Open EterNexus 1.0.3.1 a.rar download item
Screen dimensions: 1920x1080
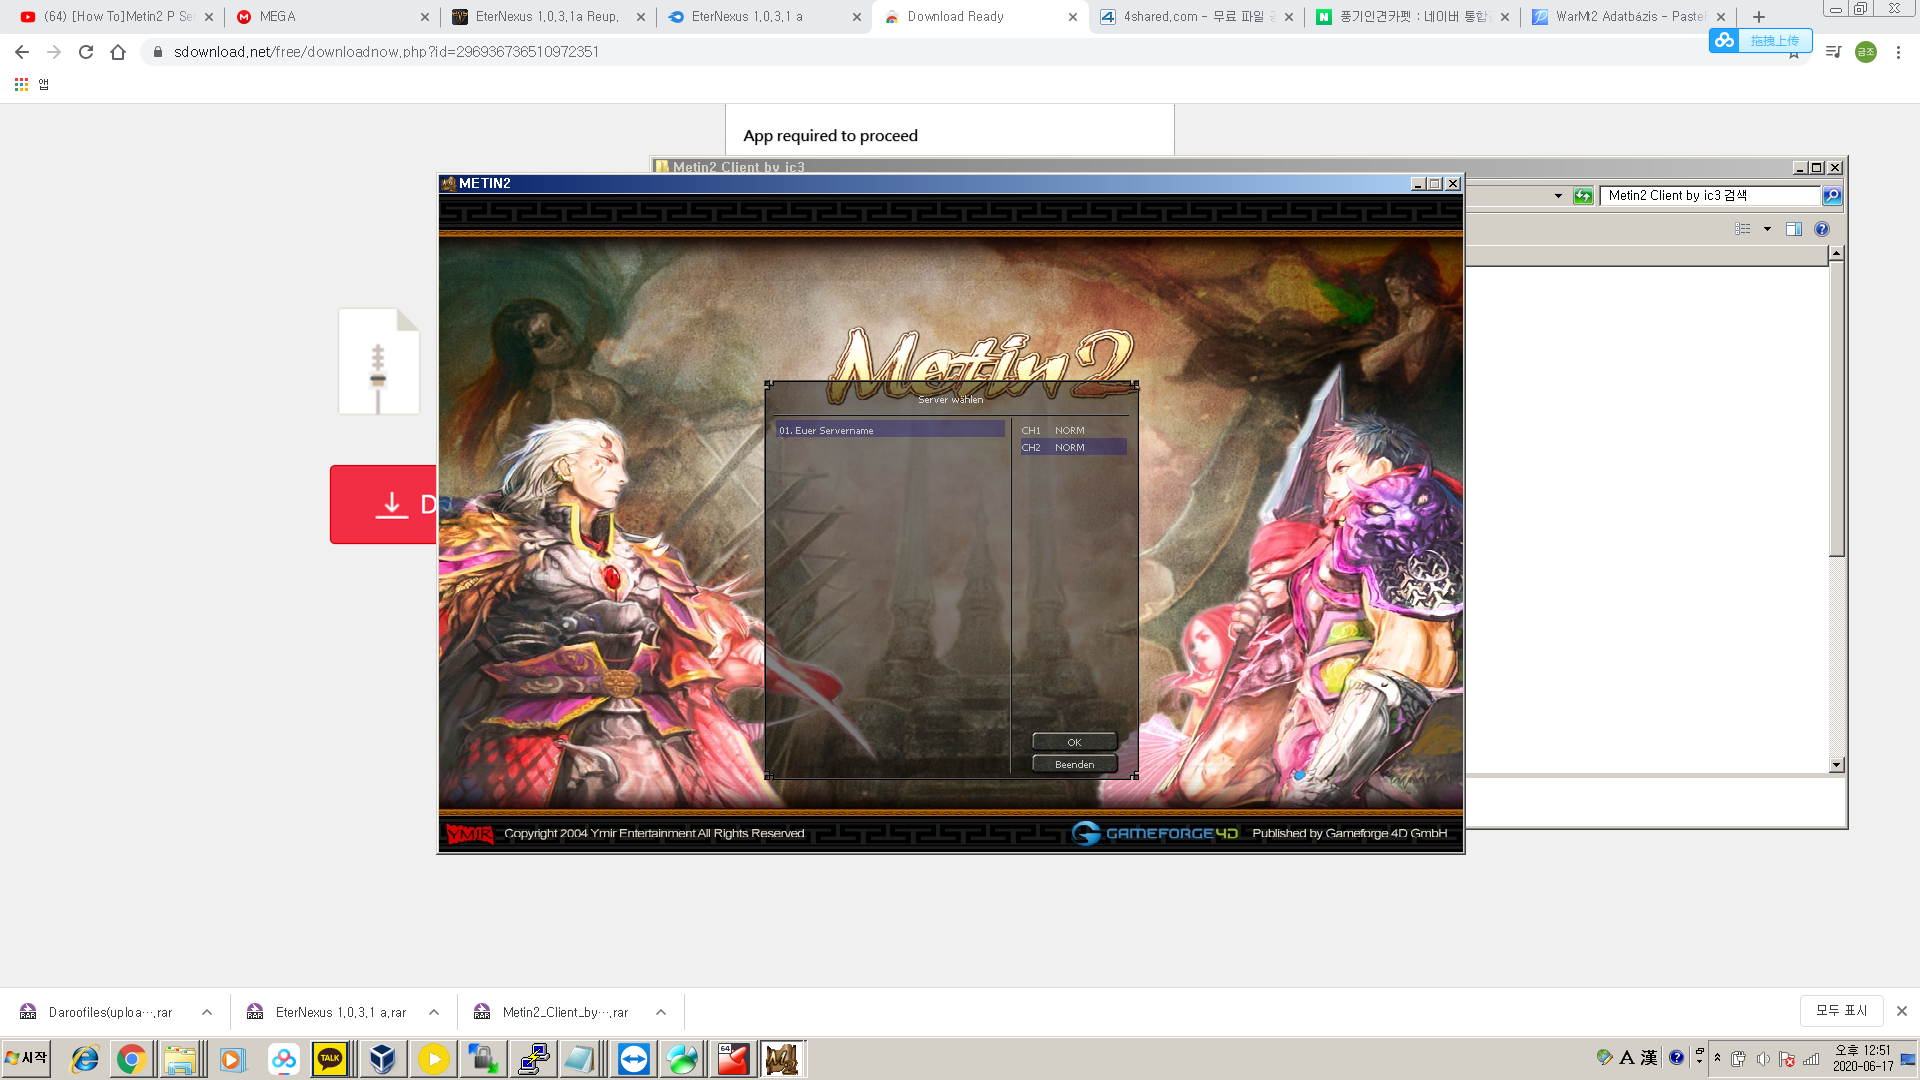coord(328,1012)
